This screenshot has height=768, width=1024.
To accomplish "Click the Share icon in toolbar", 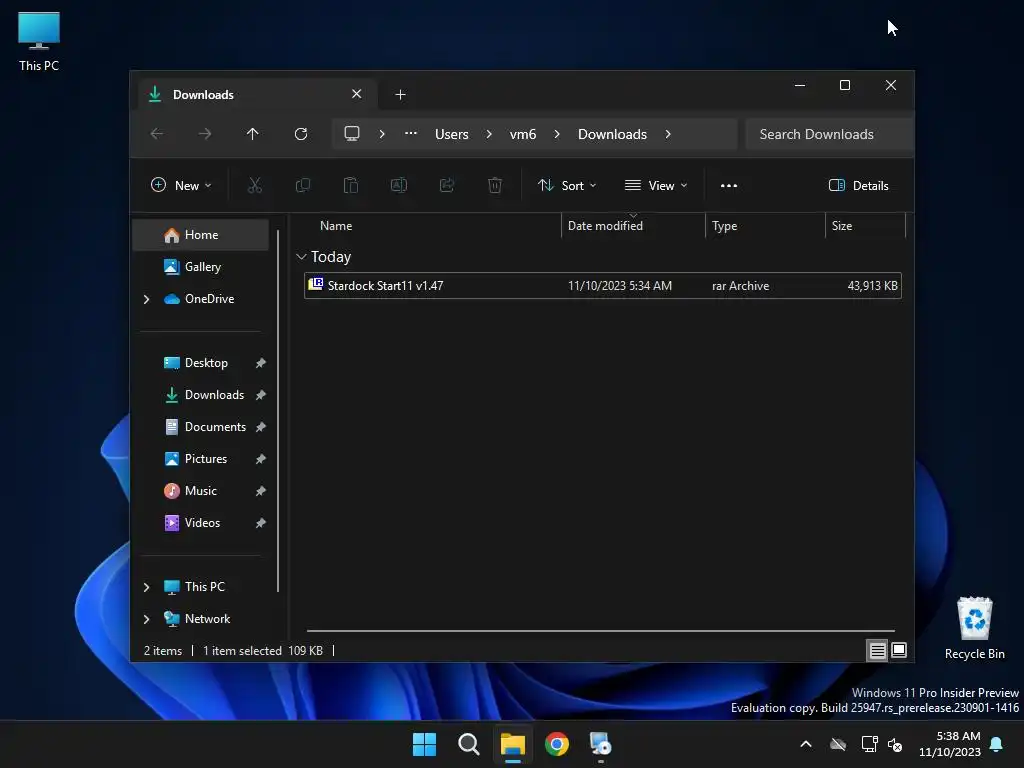I will 447,185.
